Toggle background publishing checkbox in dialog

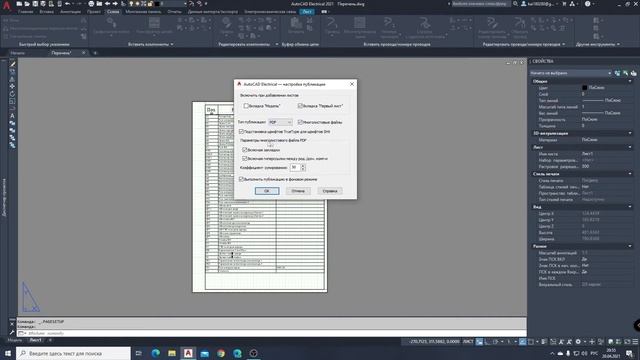click(x=241, y=179)
